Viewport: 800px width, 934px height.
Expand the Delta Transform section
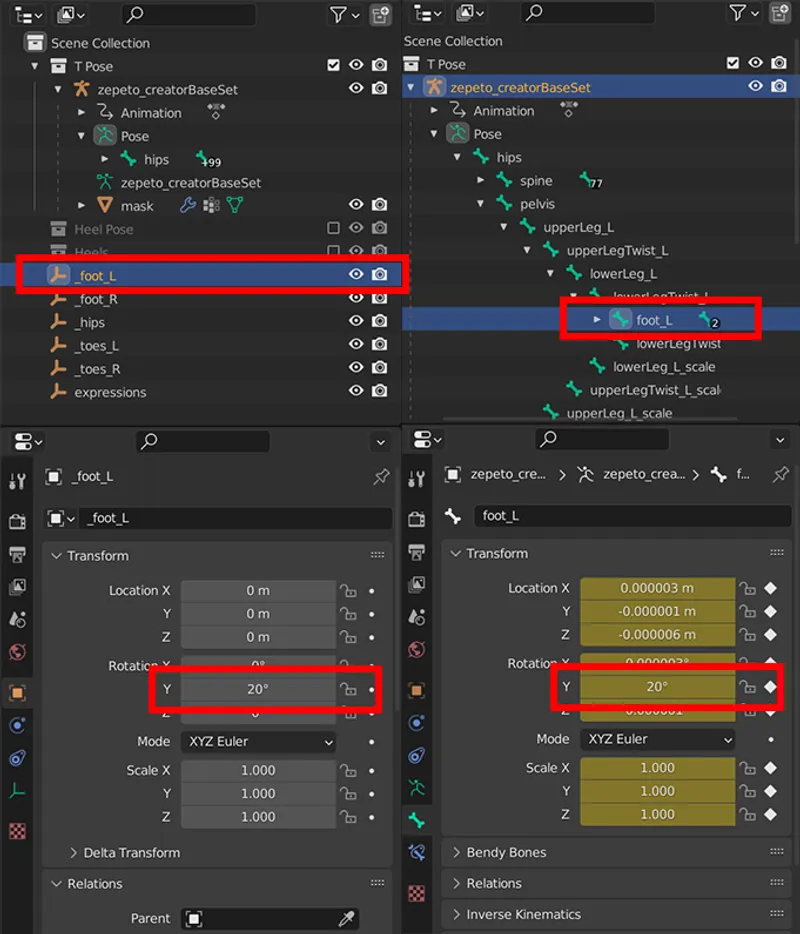[x=132, y=853]
